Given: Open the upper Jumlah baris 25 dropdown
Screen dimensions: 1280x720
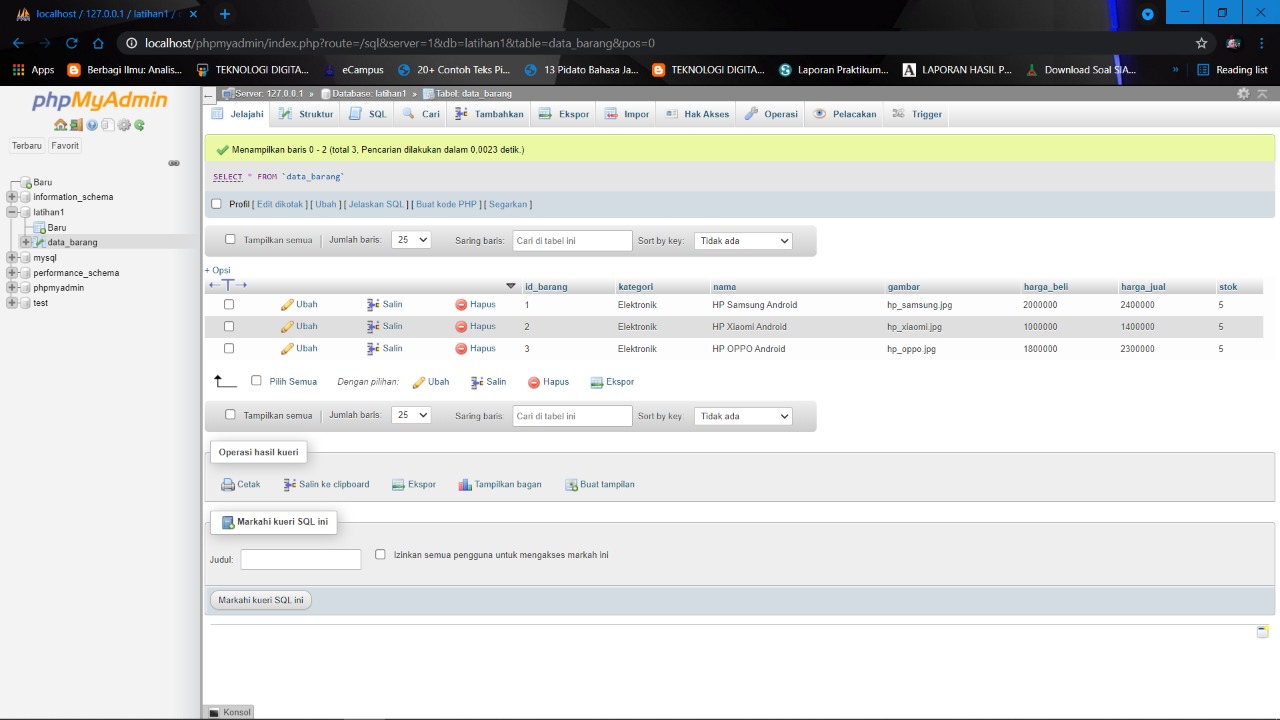Looking at the screenshot, I should click(x=411, y=240).
